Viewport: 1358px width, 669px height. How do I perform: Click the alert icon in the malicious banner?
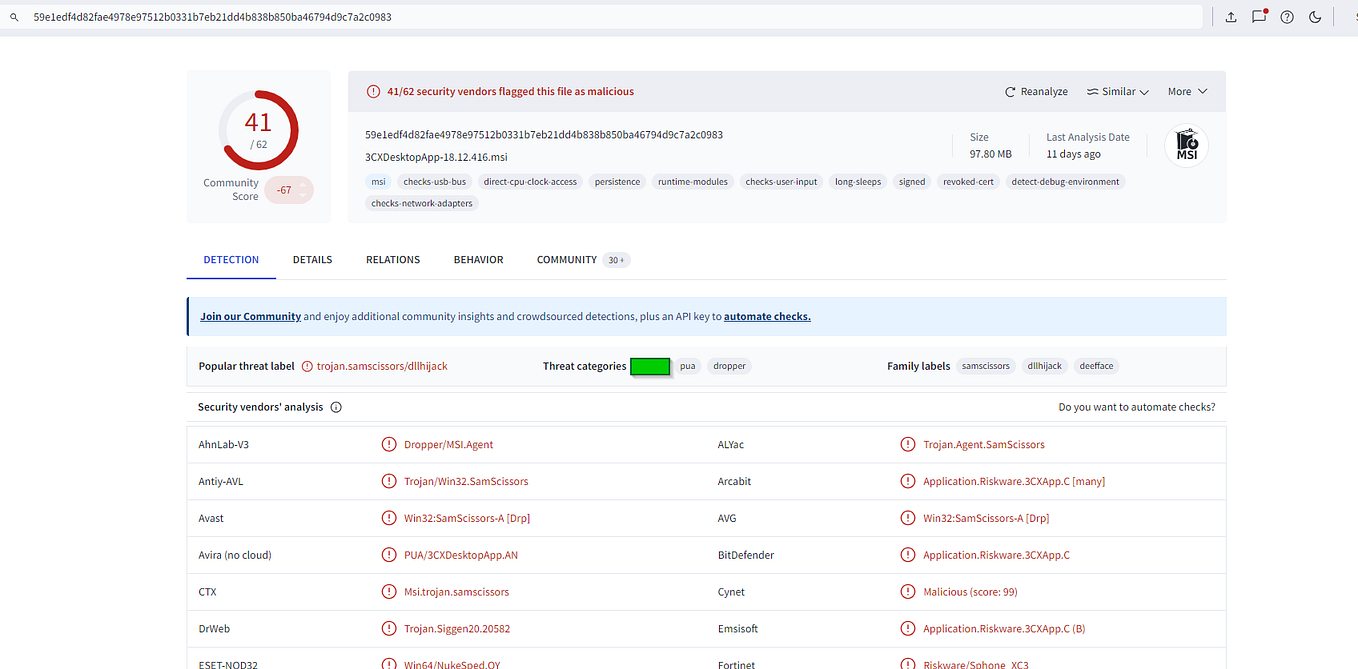(374, 90)
